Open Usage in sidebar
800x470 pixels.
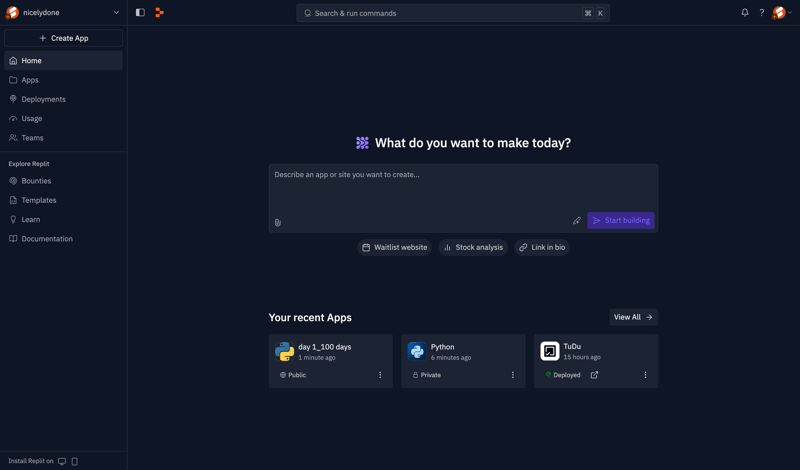[63, 118]
